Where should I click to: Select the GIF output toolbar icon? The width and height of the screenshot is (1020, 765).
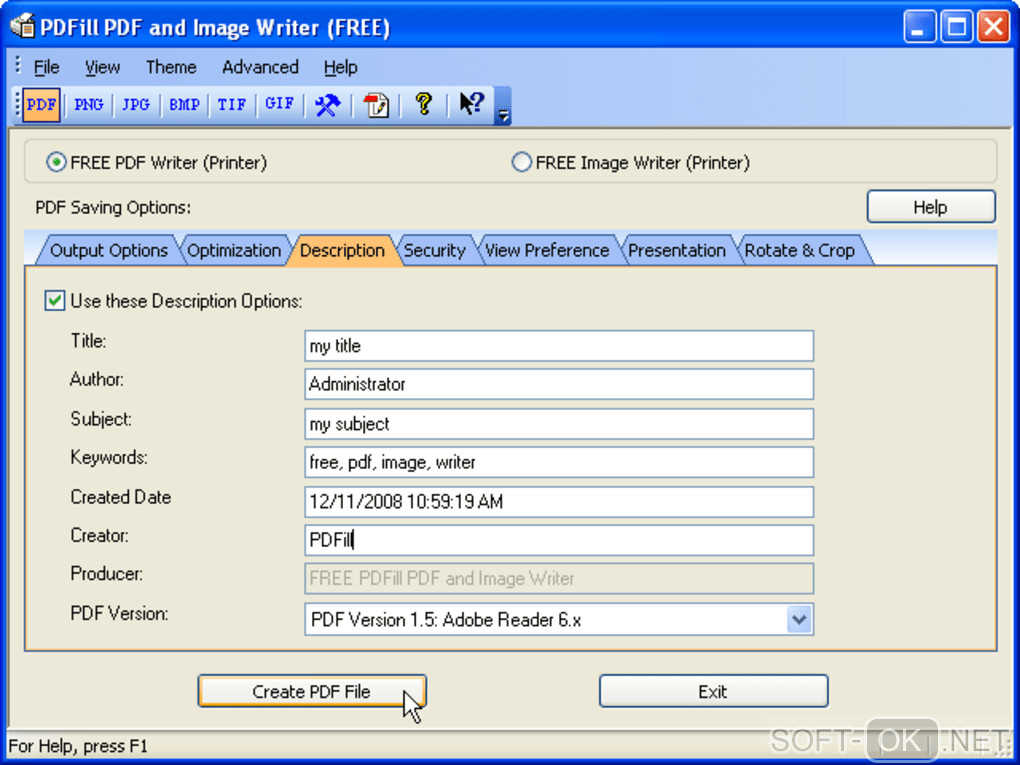pyautogui.click(x=280, y=105)
